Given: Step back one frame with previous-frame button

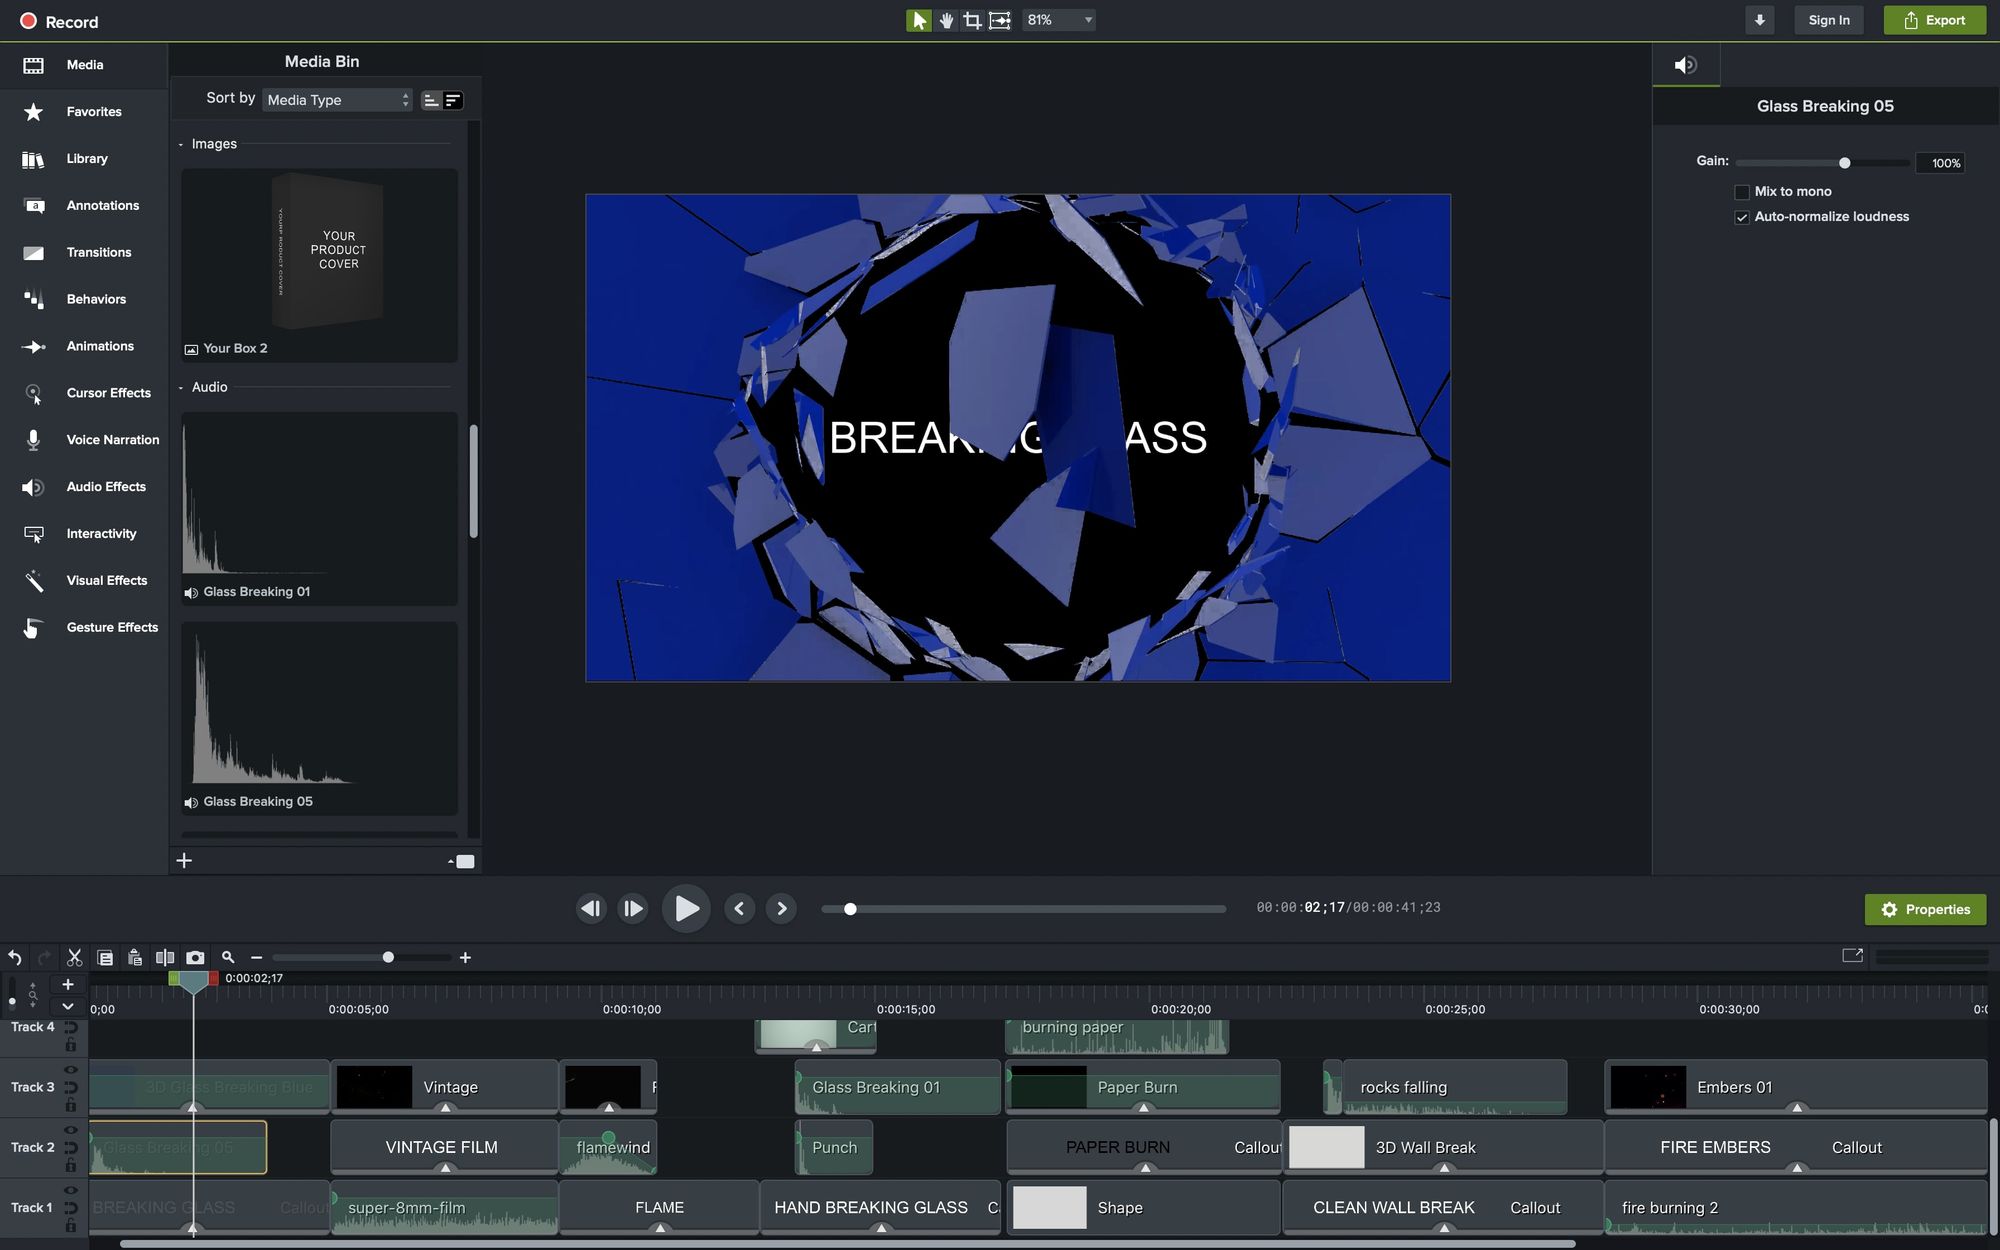Looking at the screenshot, I should (x=591, y=908).
